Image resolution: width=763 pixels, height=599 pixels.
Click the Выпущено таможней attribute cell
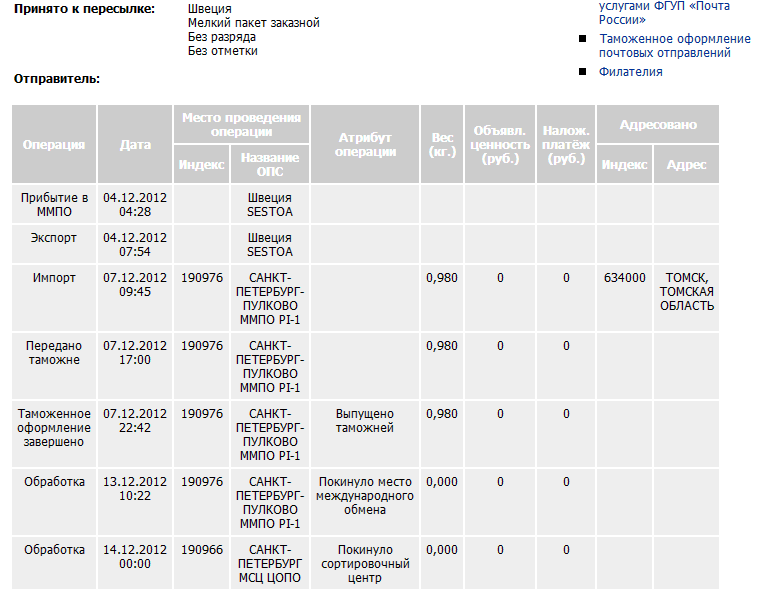click(365, 421)
